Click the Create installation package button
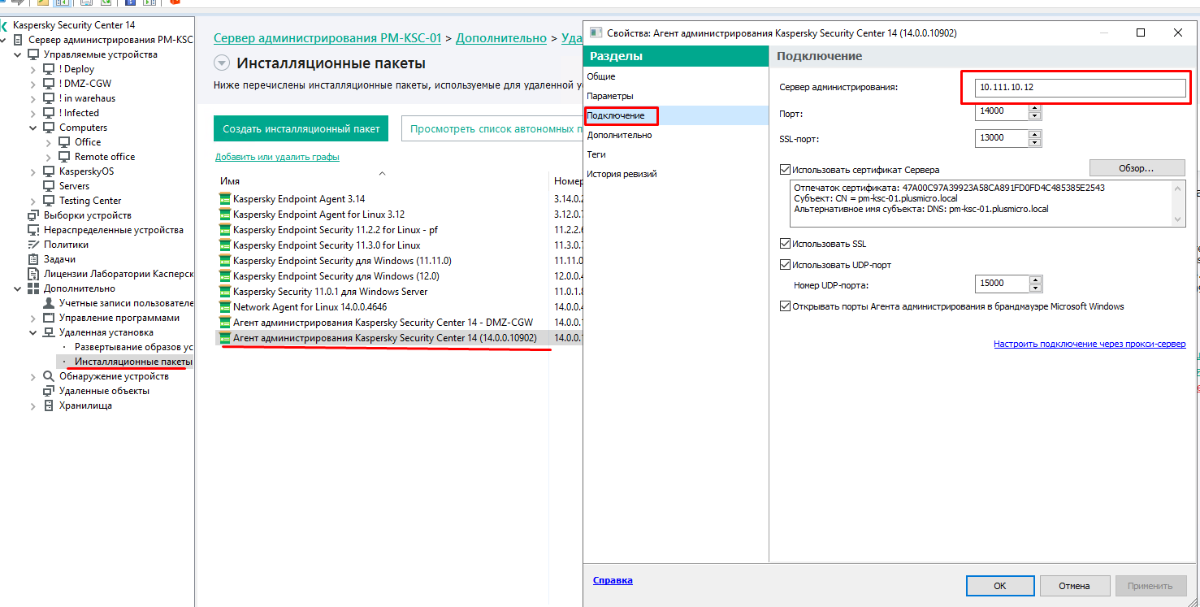 [x=301, y=129]
